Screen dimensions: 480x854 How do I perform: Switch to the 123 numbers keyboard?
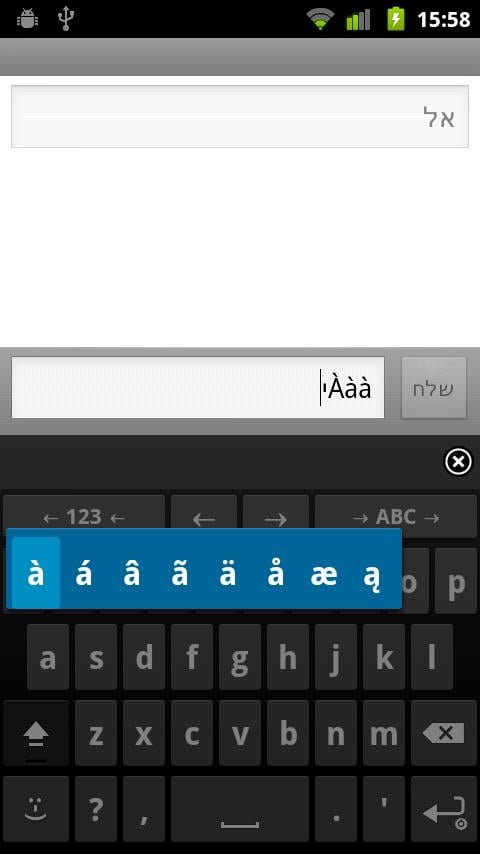coord(84,517)
